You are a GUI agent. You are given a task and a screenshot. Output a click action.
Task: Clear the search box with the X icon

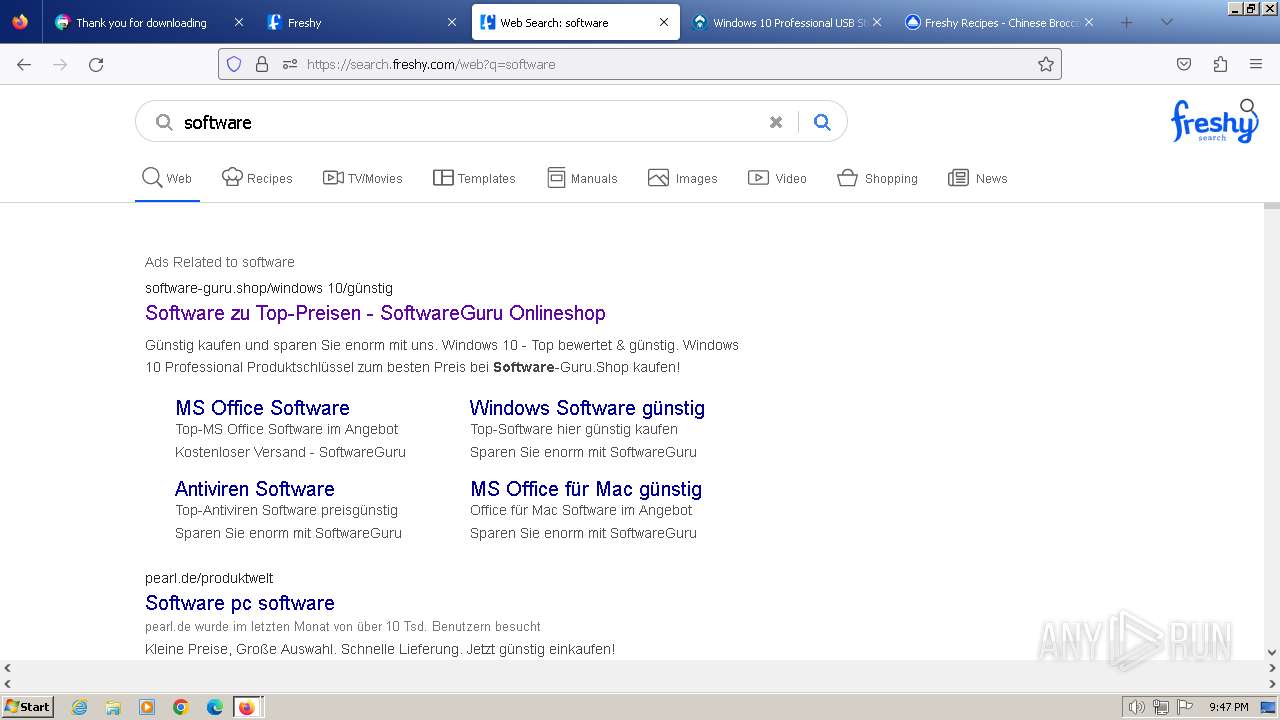click(x=776, y=122)
